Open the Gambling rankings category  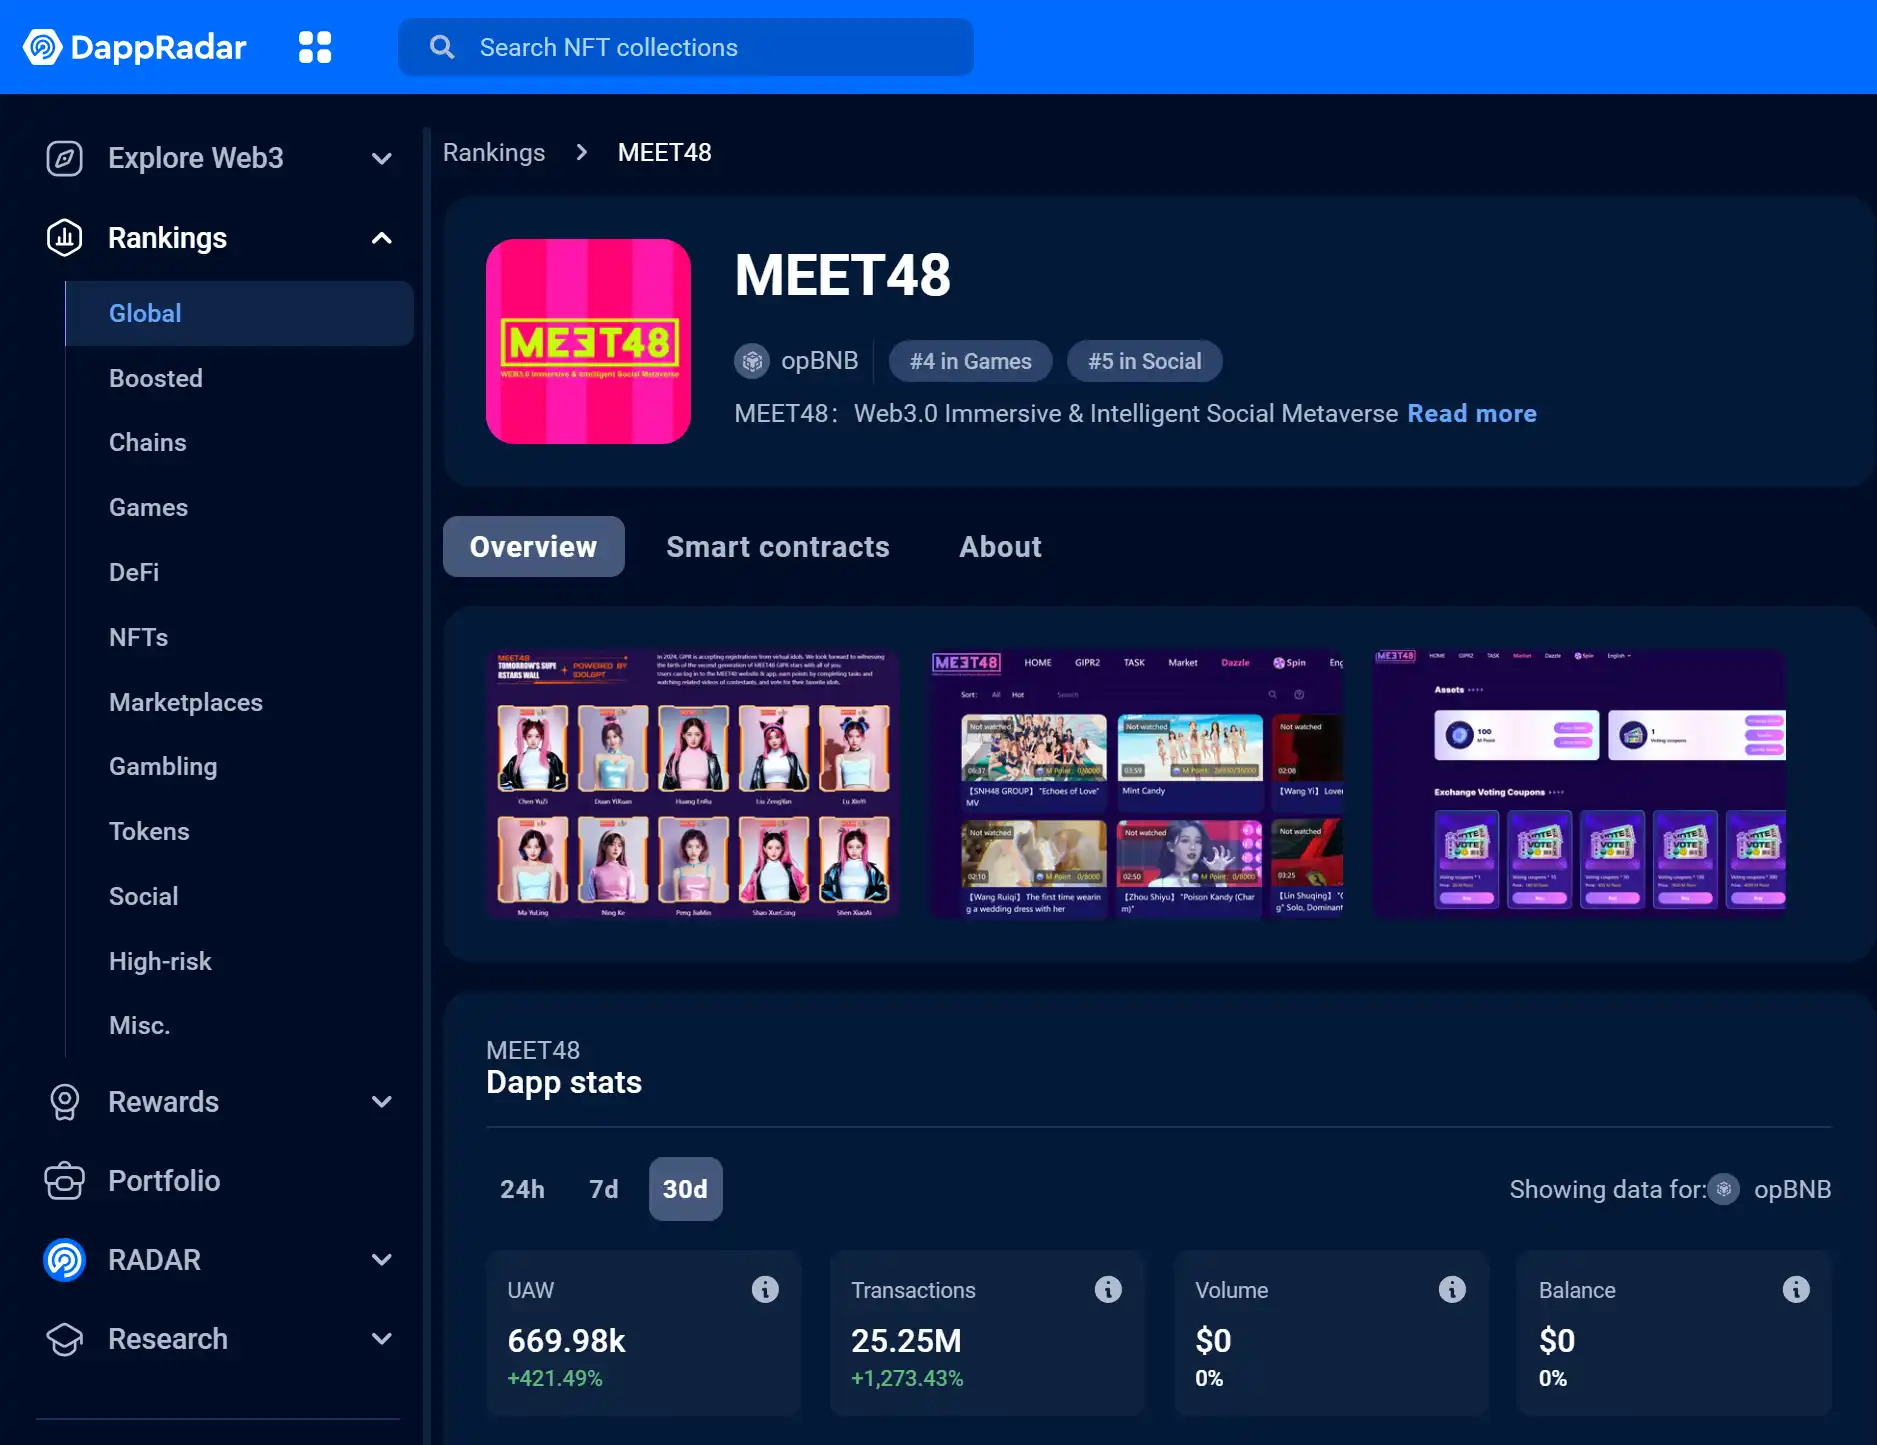[x=163, y=767]
